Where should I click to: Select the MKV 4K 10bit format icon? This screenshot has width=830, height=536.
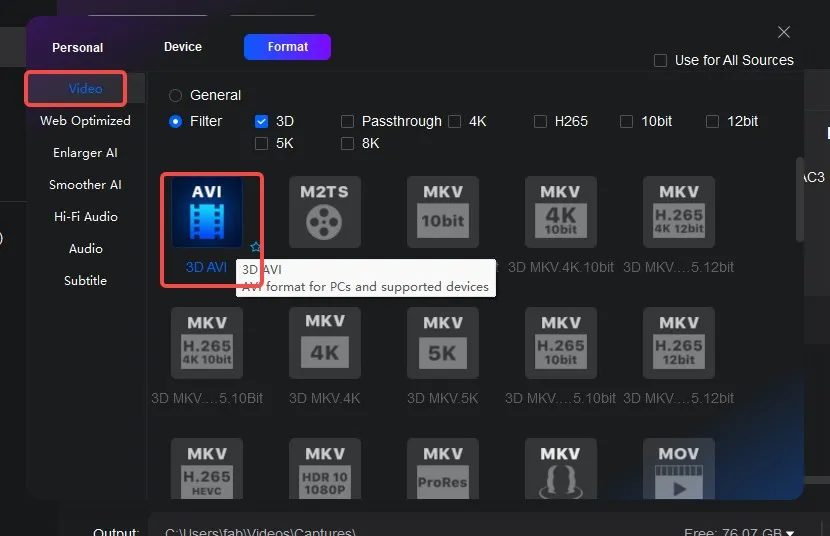(x=561, y=212)
